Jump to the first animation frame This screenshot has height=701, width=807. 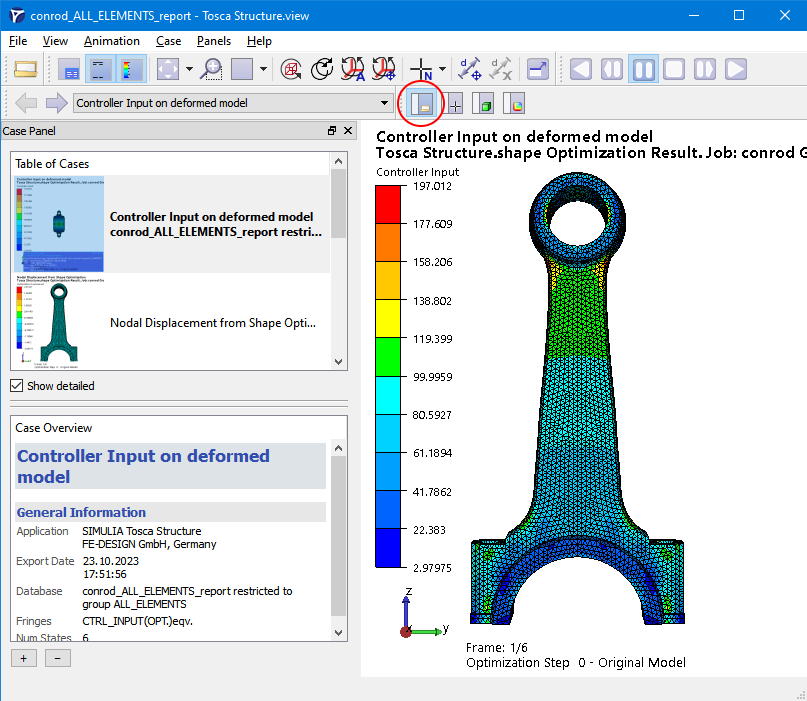click(581, 69)
